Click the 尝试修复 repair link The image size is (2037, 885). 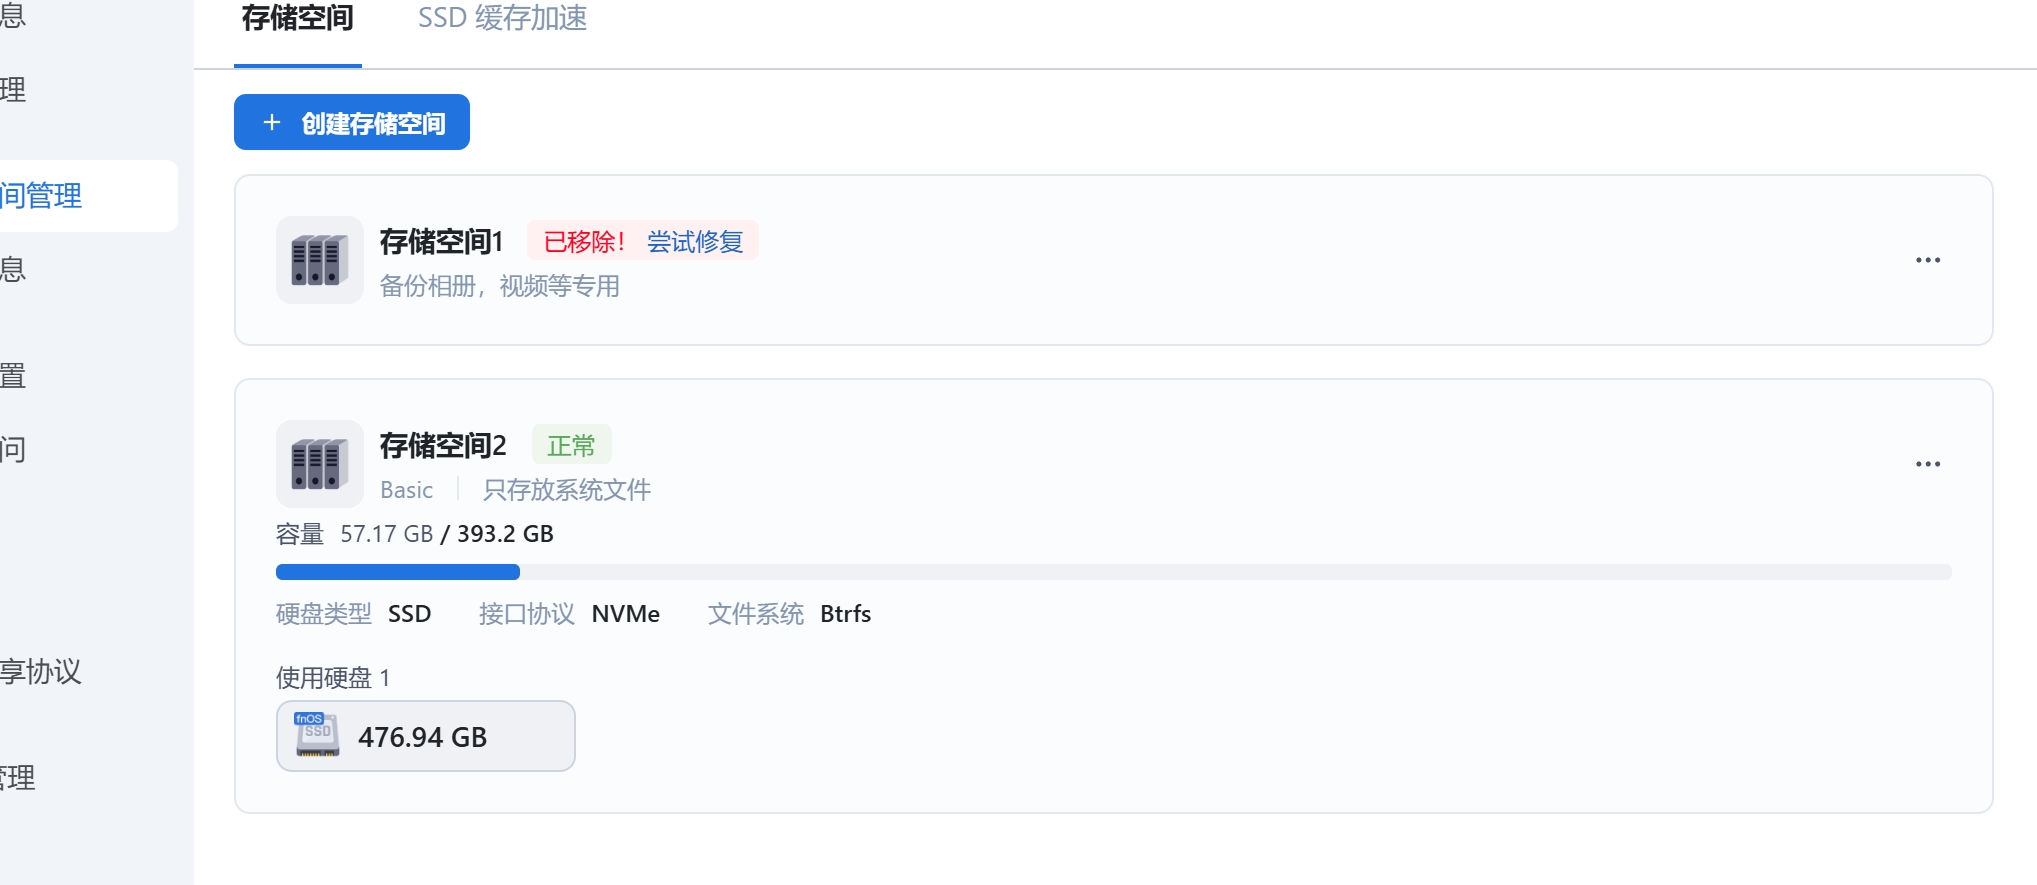click(695, 242)
